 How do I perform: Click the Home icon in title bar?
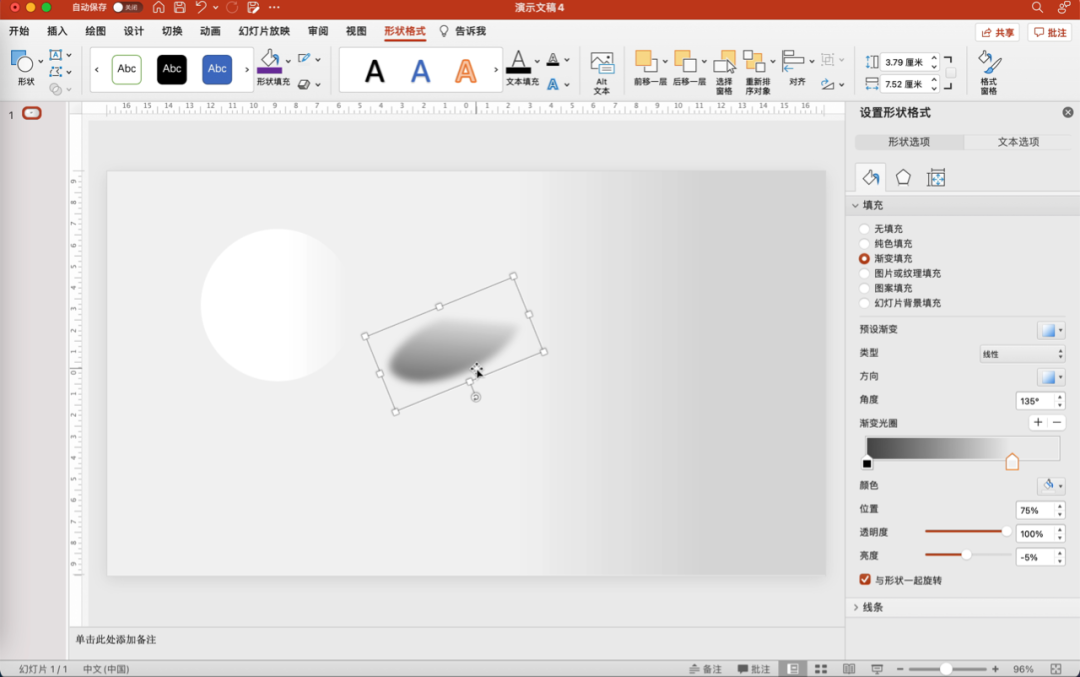pos(158,8)
